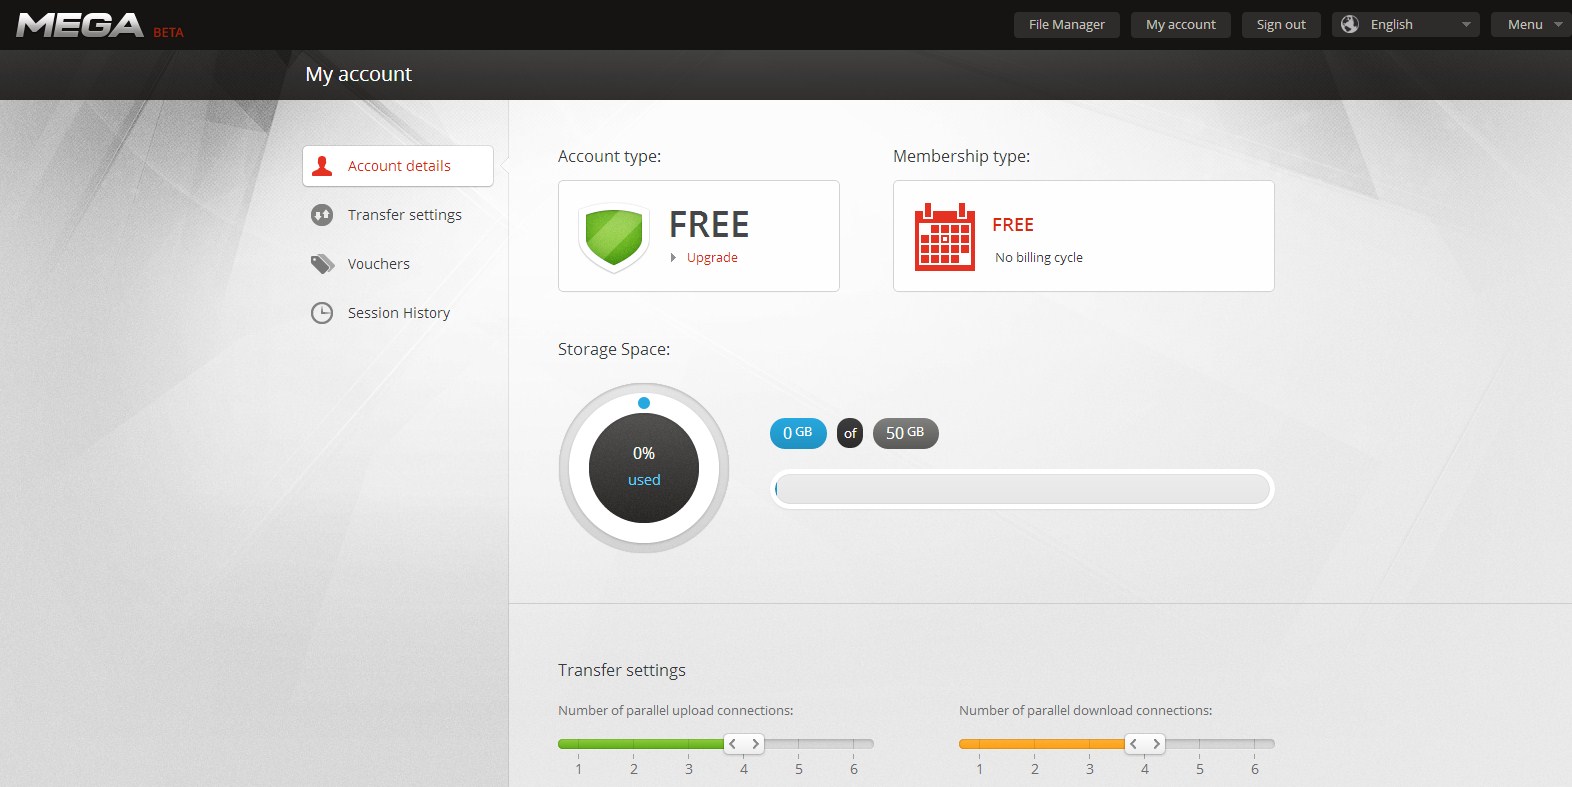This screenshot has width=1572, height=787.
Task: Open Session History section
Action: tap(398, 313)
